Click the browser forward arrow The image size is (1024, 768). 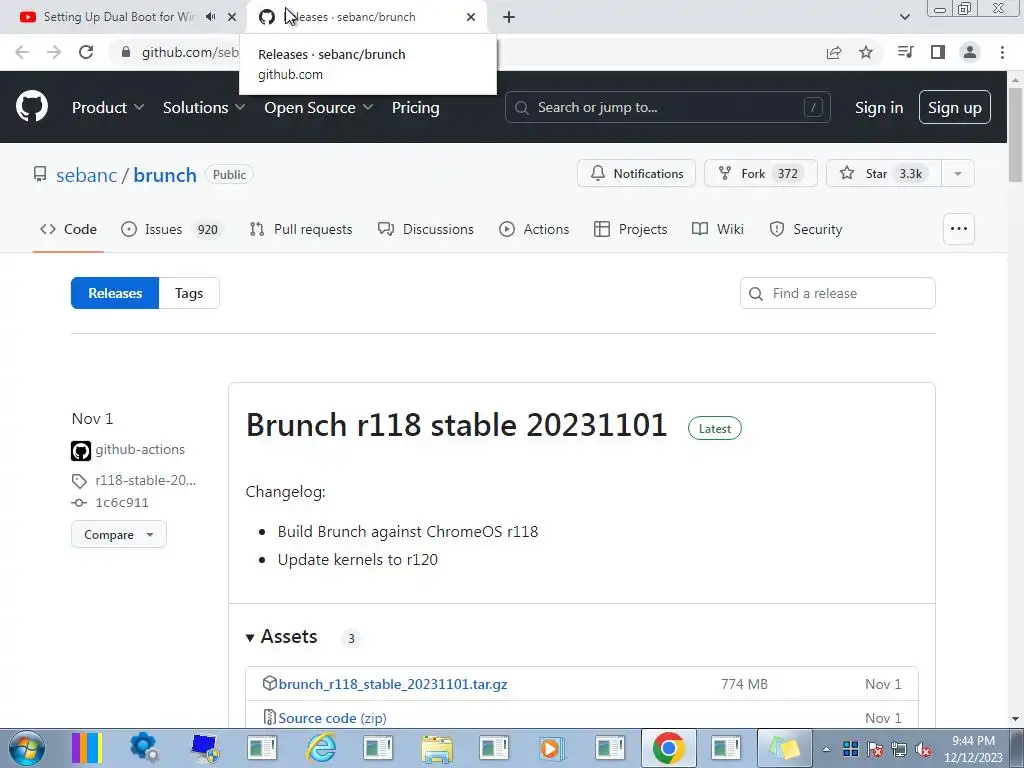[54, 52]
